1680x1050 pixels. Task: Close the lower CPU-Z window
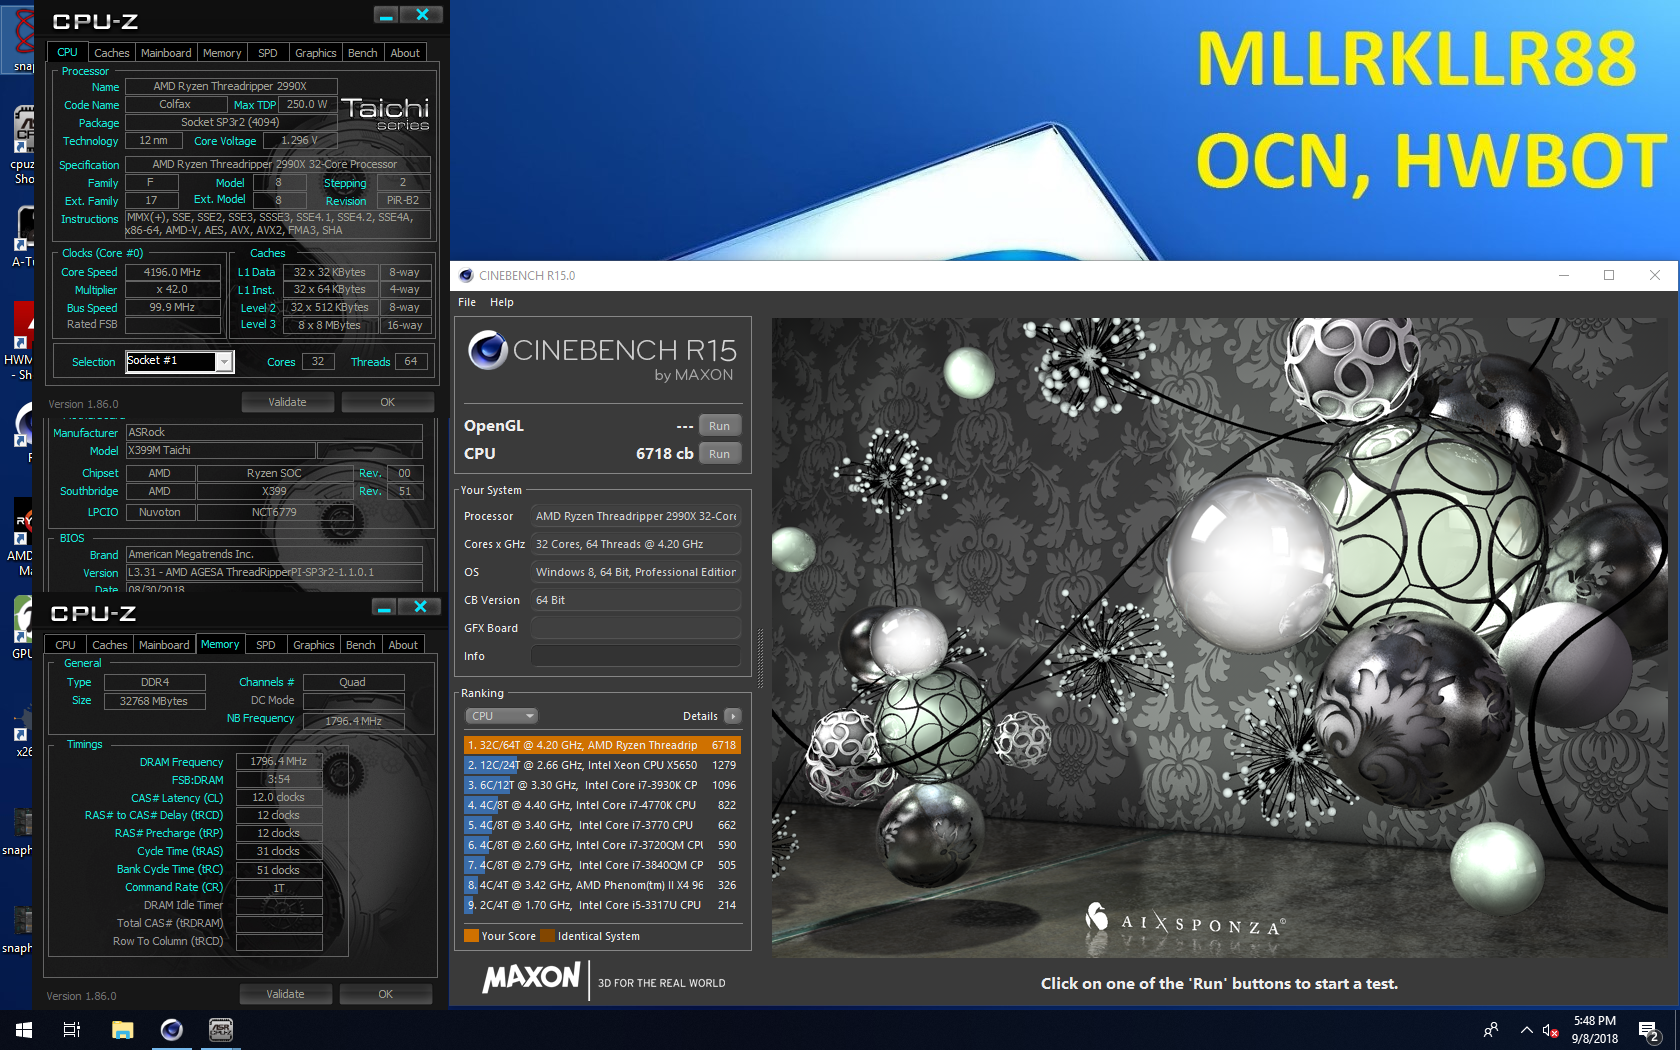pyautogui.click(x=421, y=607)
